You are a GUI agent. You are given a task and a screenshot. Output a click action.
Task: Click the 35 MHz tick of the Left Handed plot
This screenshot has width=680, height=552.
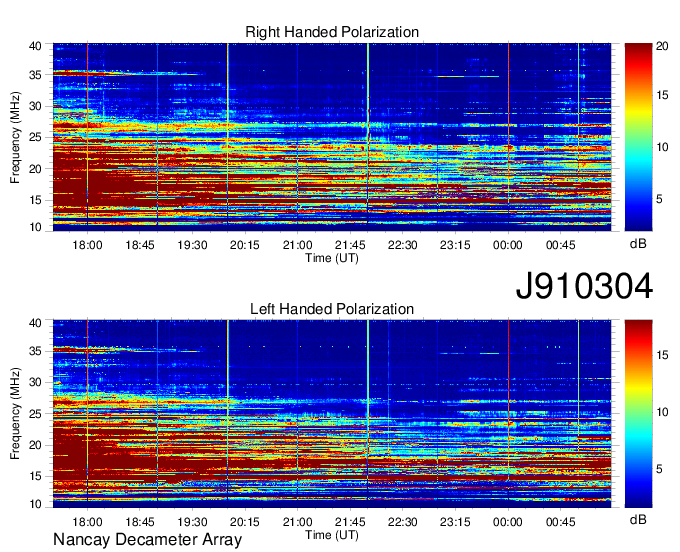tap(36, 351)
